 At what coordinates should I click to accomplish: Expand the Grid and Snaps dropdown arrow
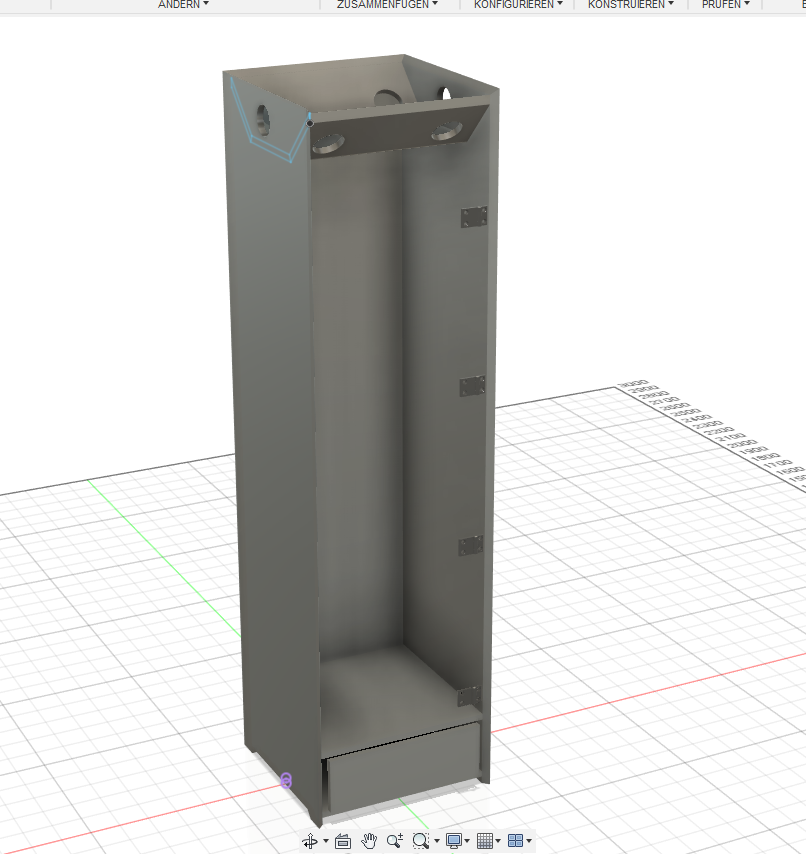(x=498, y=841)
